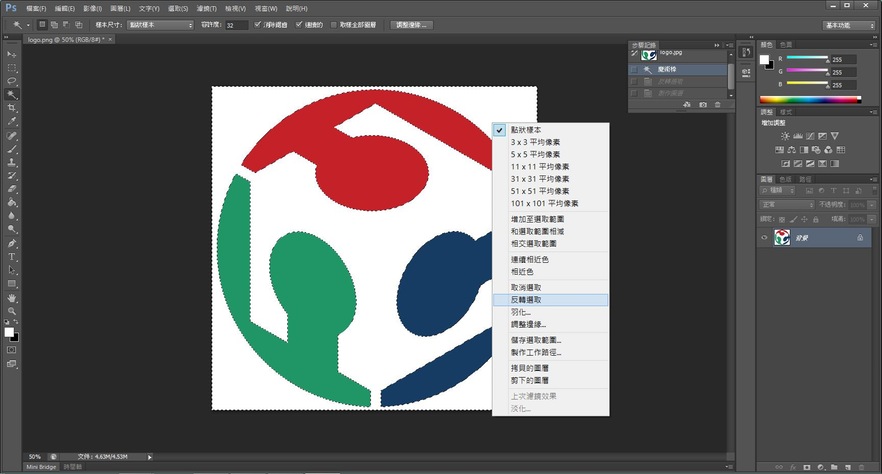The image size is (882, 474).
Task: Open the sample size (樣本尺寸) dropdown
Action: (x=160, y=25)
